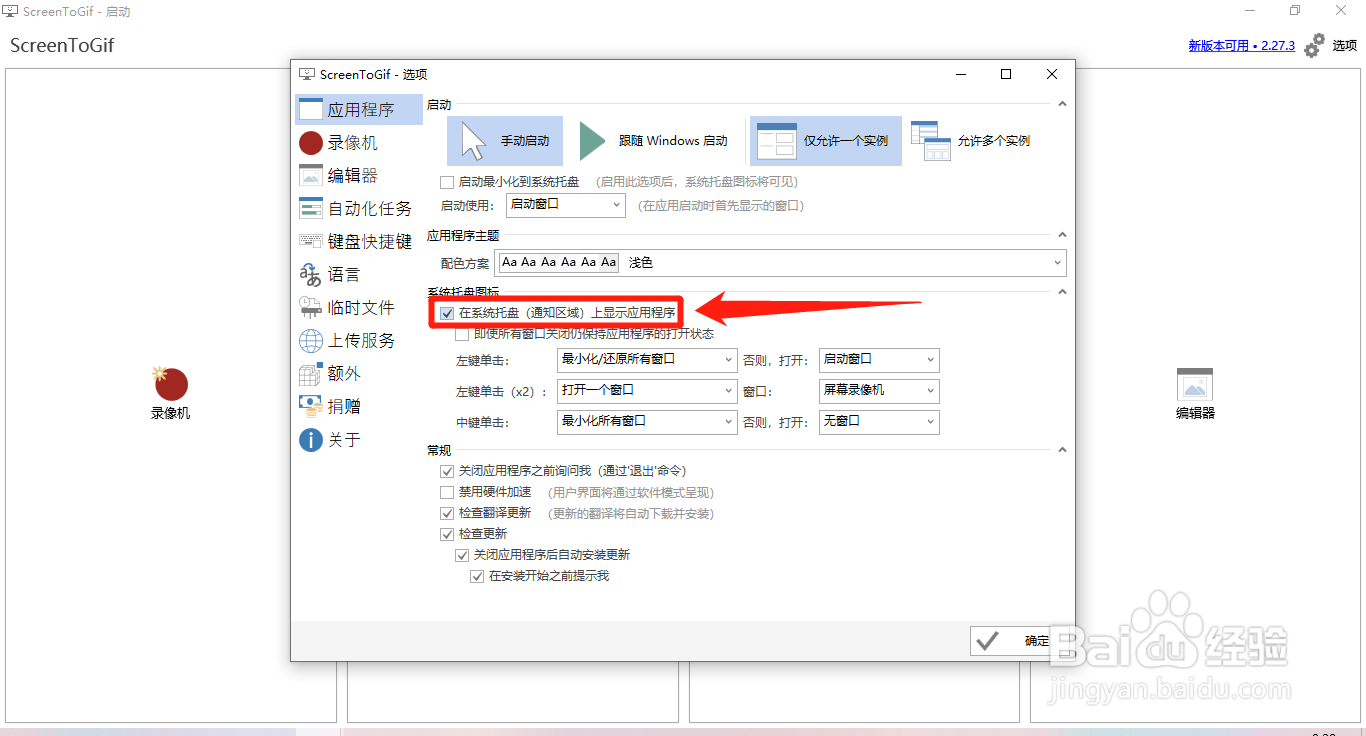Toggle 检查更新 checkbox
Image resolution: width=1366 pixels, height=736 pixels.
[447, 534]
